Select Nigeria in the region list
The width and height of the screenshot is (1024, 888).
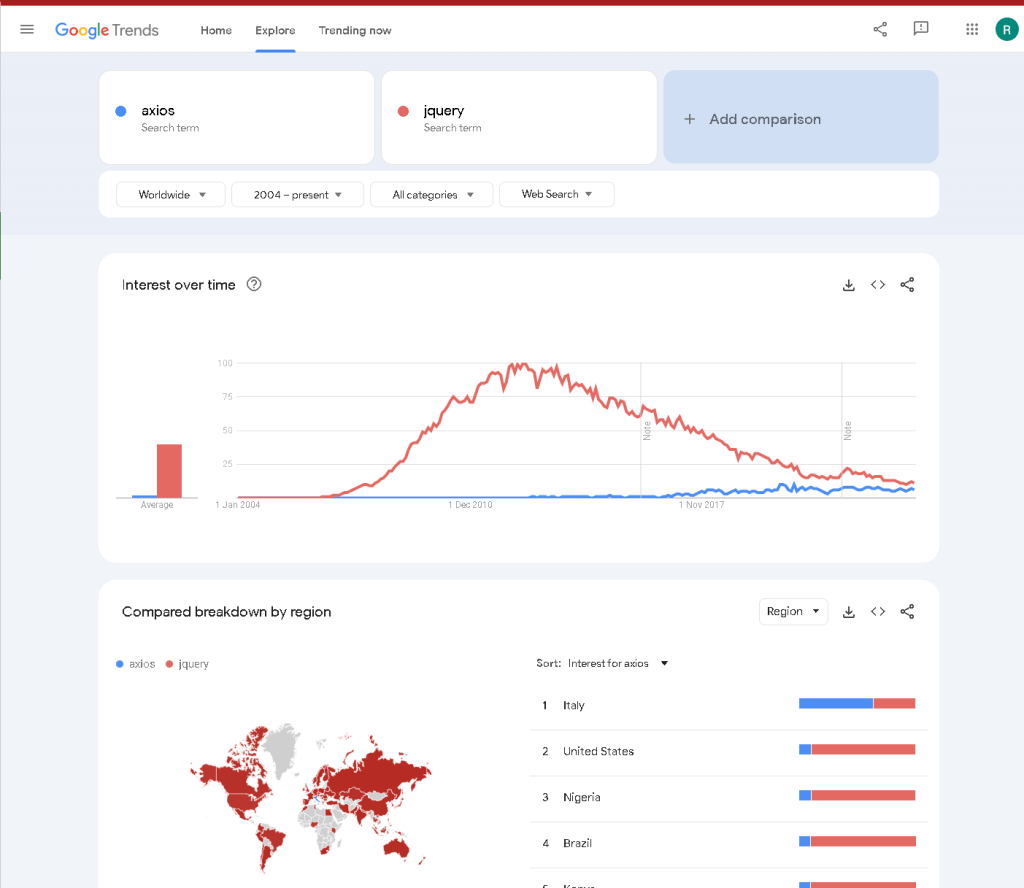click(x=581, y=797)
